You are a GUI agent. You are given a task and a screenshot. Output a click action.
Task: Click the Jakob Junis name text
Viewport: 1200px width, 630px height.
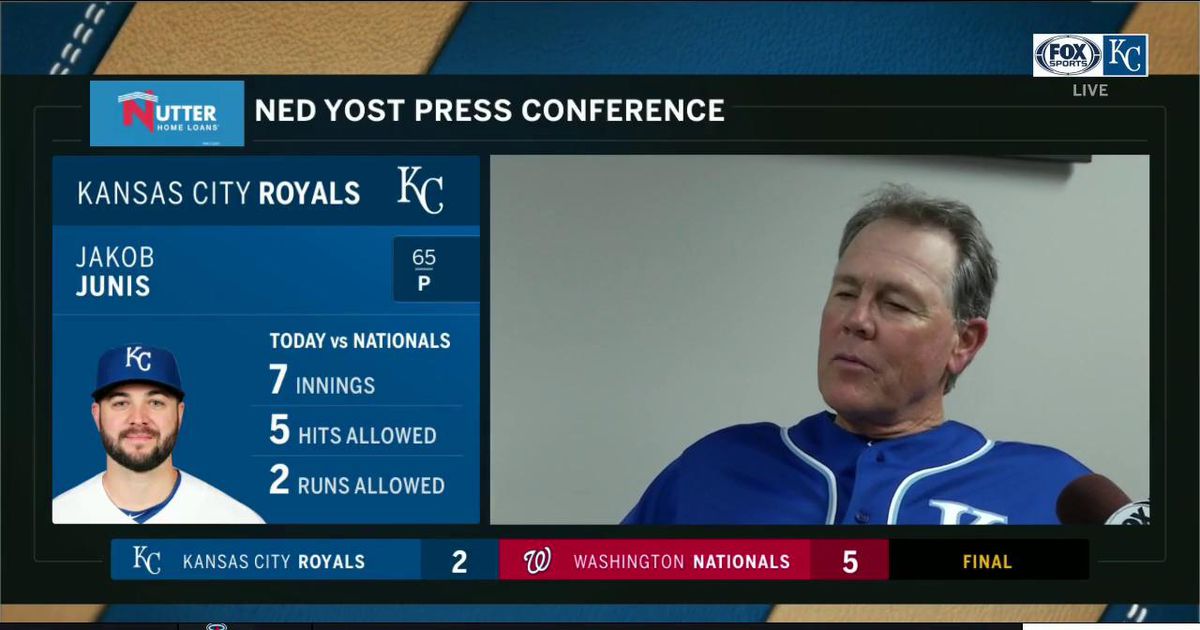pyautogui.click(x=115, y=272)
